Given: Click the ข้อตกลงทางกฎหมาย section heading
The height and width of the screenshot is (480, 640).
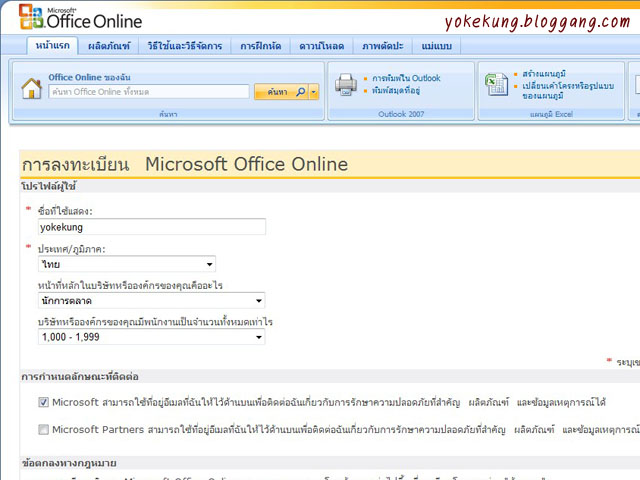Looking at the screenshot, I should tap(69, 463).
